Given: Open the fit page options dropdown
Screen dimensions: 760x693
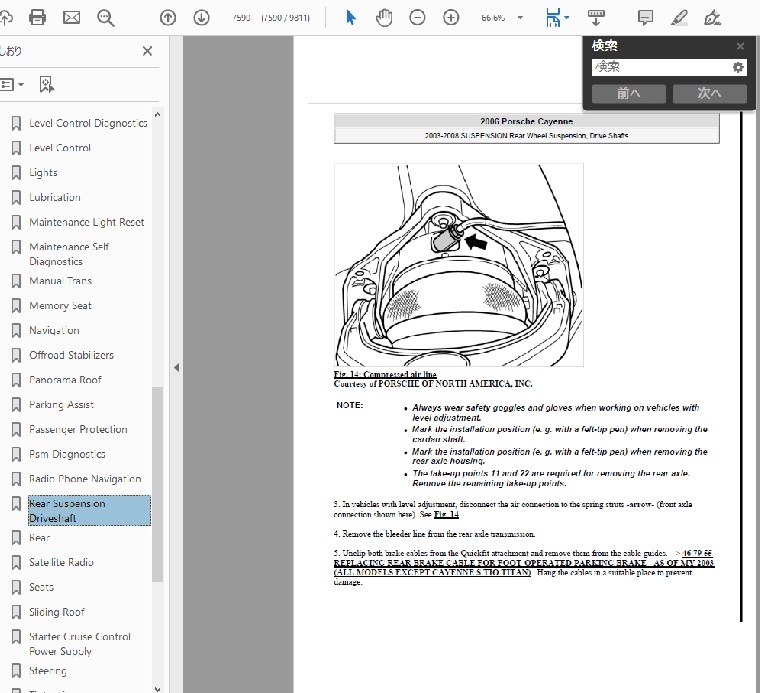Looking at the screenshot, I should coord(567,18).
